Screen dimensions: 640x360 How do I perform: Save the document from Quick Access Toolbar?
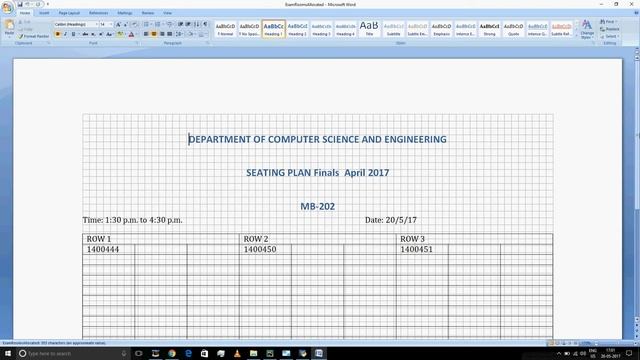click(x=20, y=4)
